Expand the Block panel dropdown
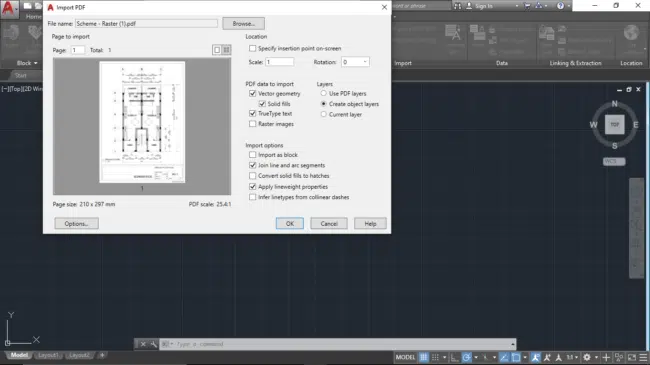The width and height of the screenshot is (650, 365). tap(27, 63)
